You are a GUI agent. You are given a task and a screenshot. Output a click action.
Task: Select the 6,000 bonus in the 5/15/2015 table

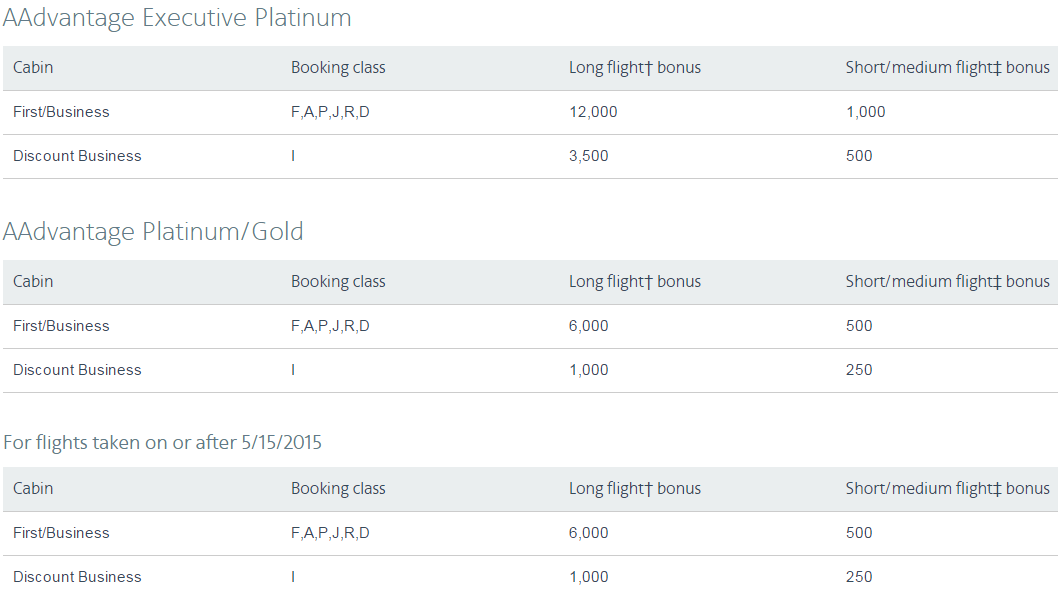pos(588,533)
